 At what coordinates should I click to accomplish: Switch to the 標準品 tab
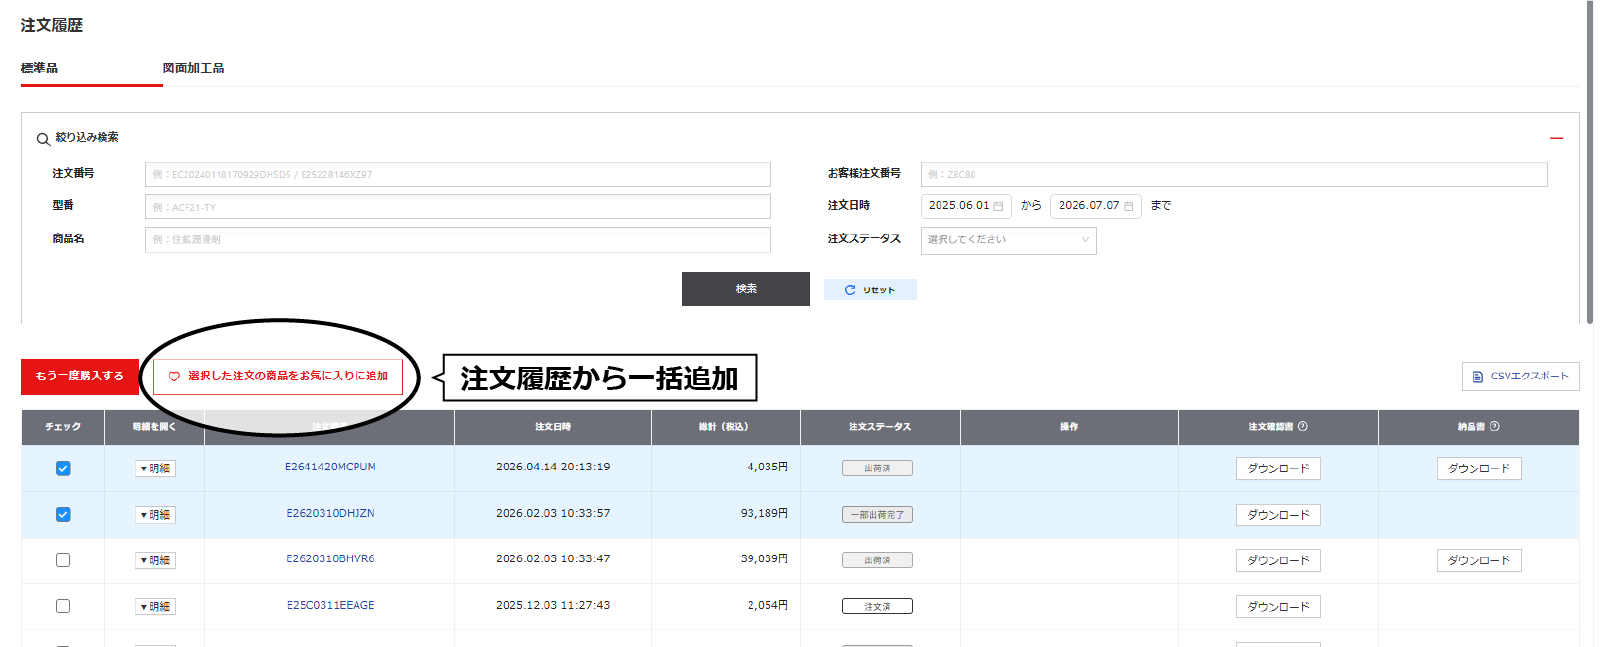(x=39, y=68)
